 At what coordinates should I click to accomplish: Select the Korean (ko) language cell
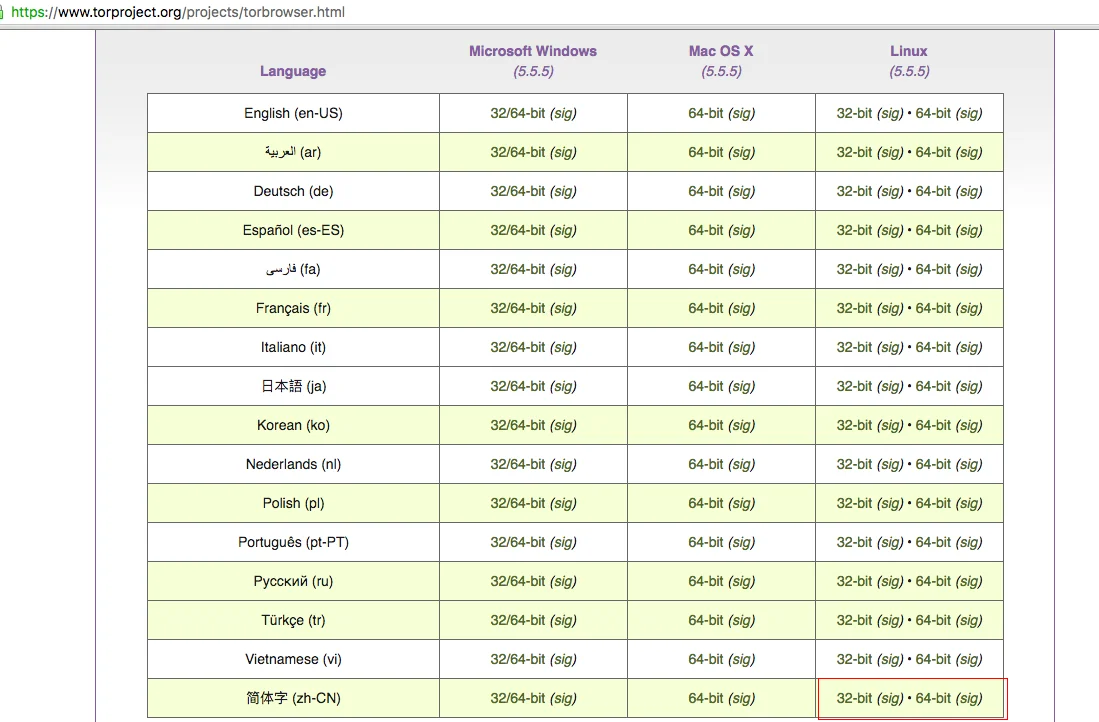coord(293,425)
